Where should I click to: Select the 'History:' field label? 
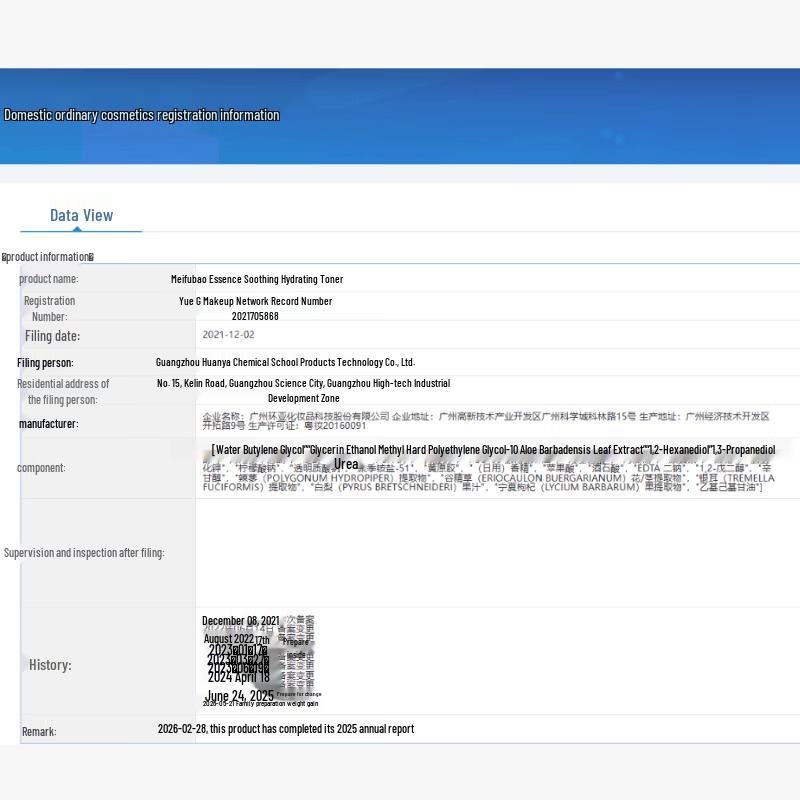point(50,665)
